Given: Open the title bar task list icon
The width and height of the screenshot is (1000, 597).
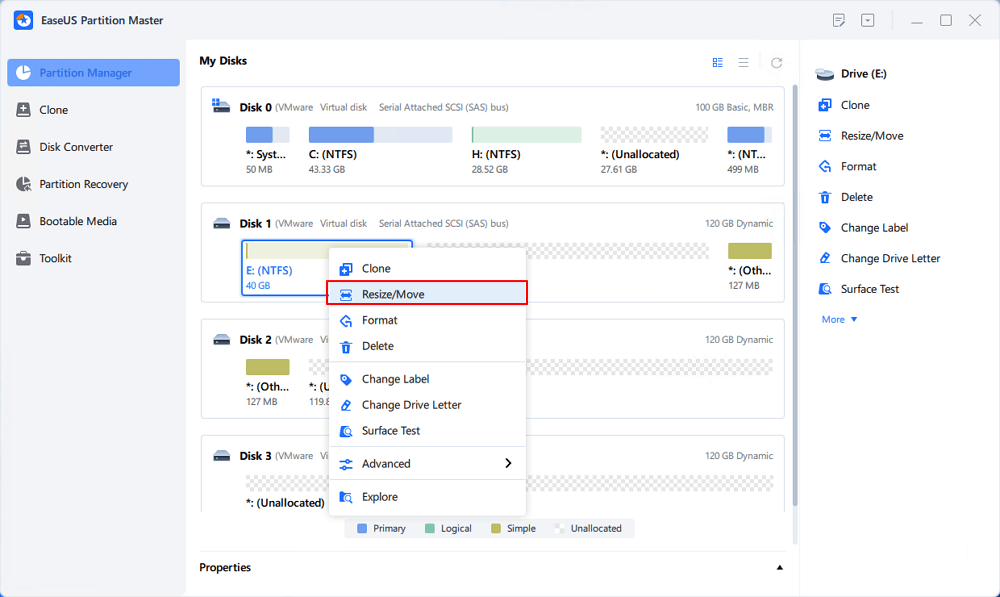Looking at the screenshot, I should coord(839,20).
